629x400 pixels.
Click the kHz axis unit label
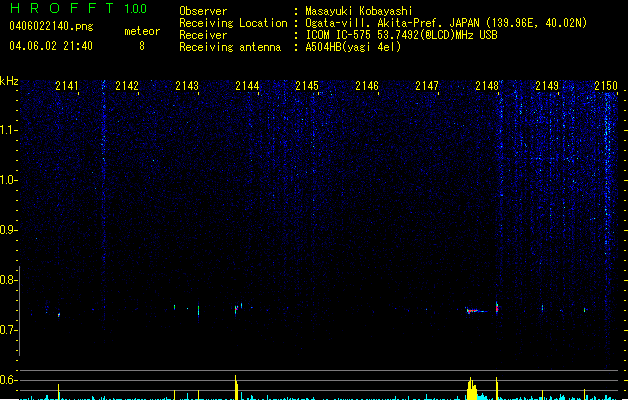click(9, 81)
